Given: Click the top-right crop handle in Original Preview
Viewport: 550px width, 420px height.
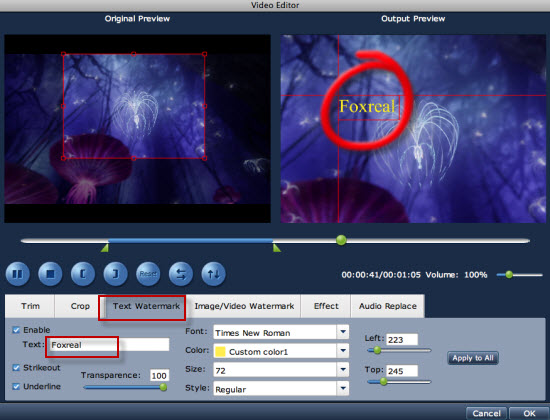Looking at the screenshot, I should (204, 54).
